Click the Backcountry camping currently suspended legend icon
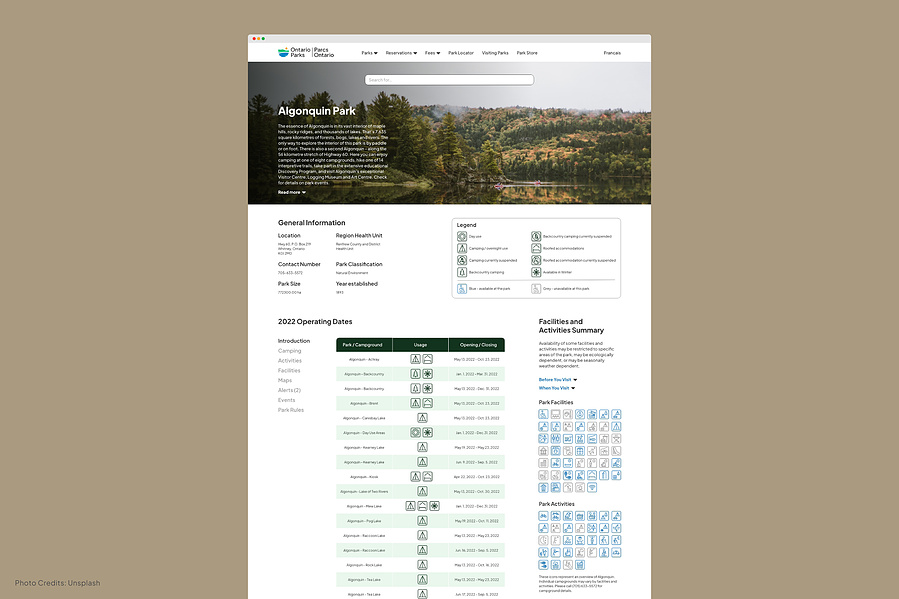899x599 pixels. [x=536, y=236]
